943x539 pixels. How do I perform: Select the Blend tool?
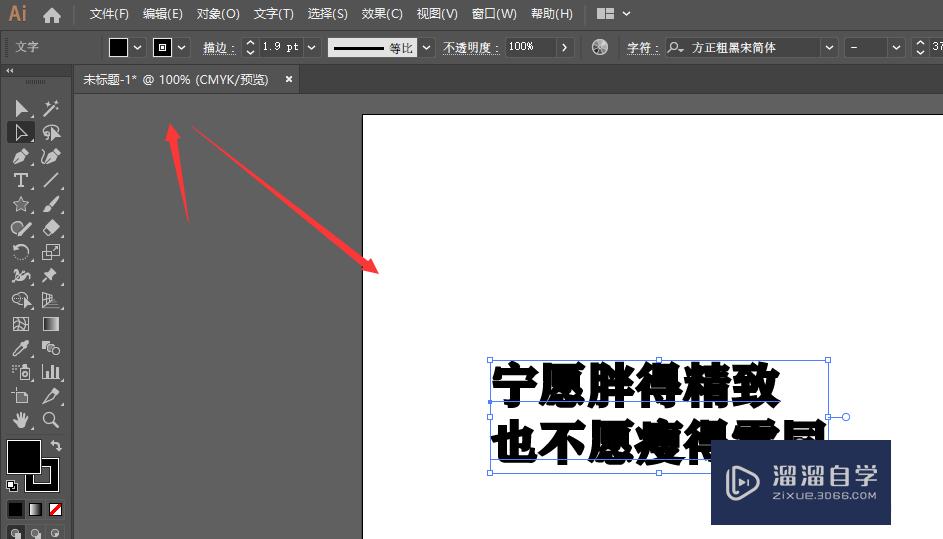(x=51, y=348)
